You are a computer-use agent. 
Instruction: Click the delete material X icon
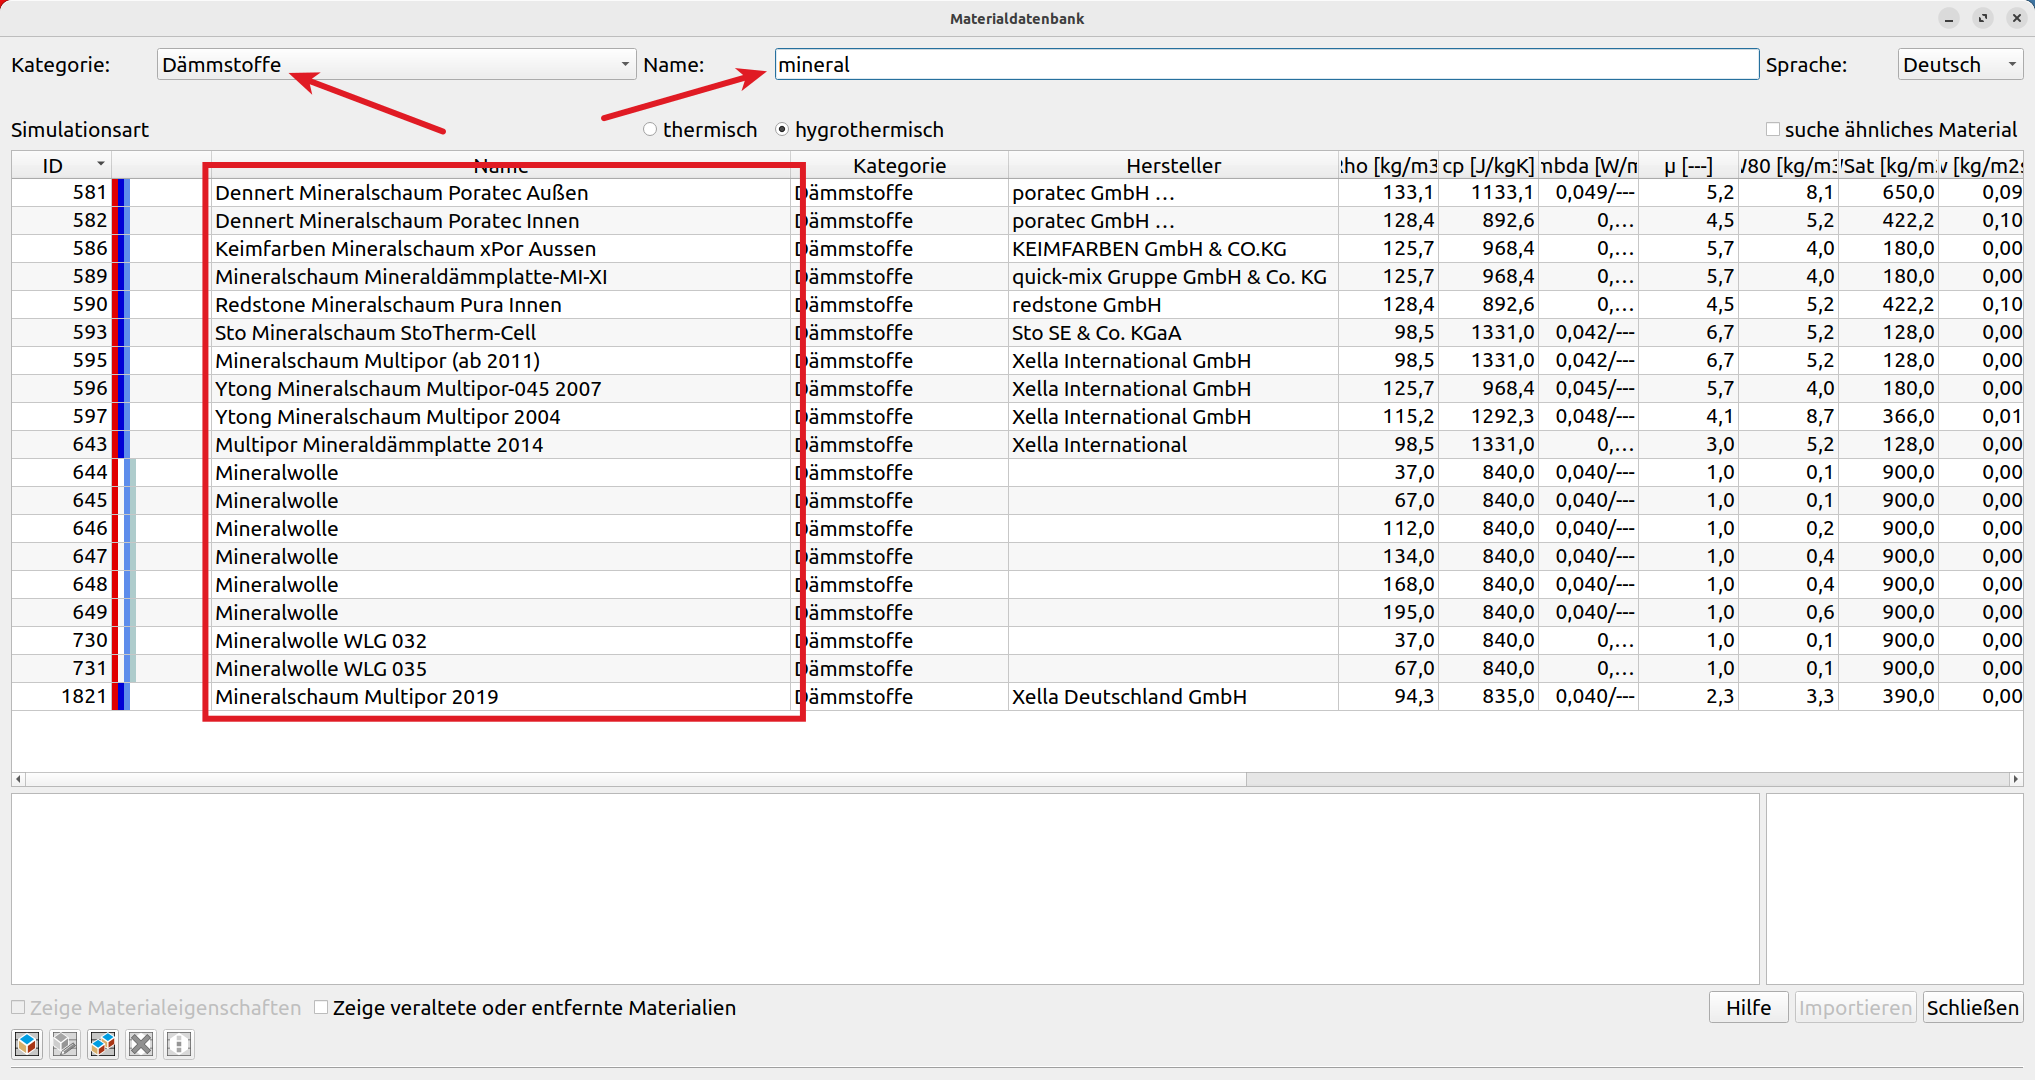(141, 1044)
